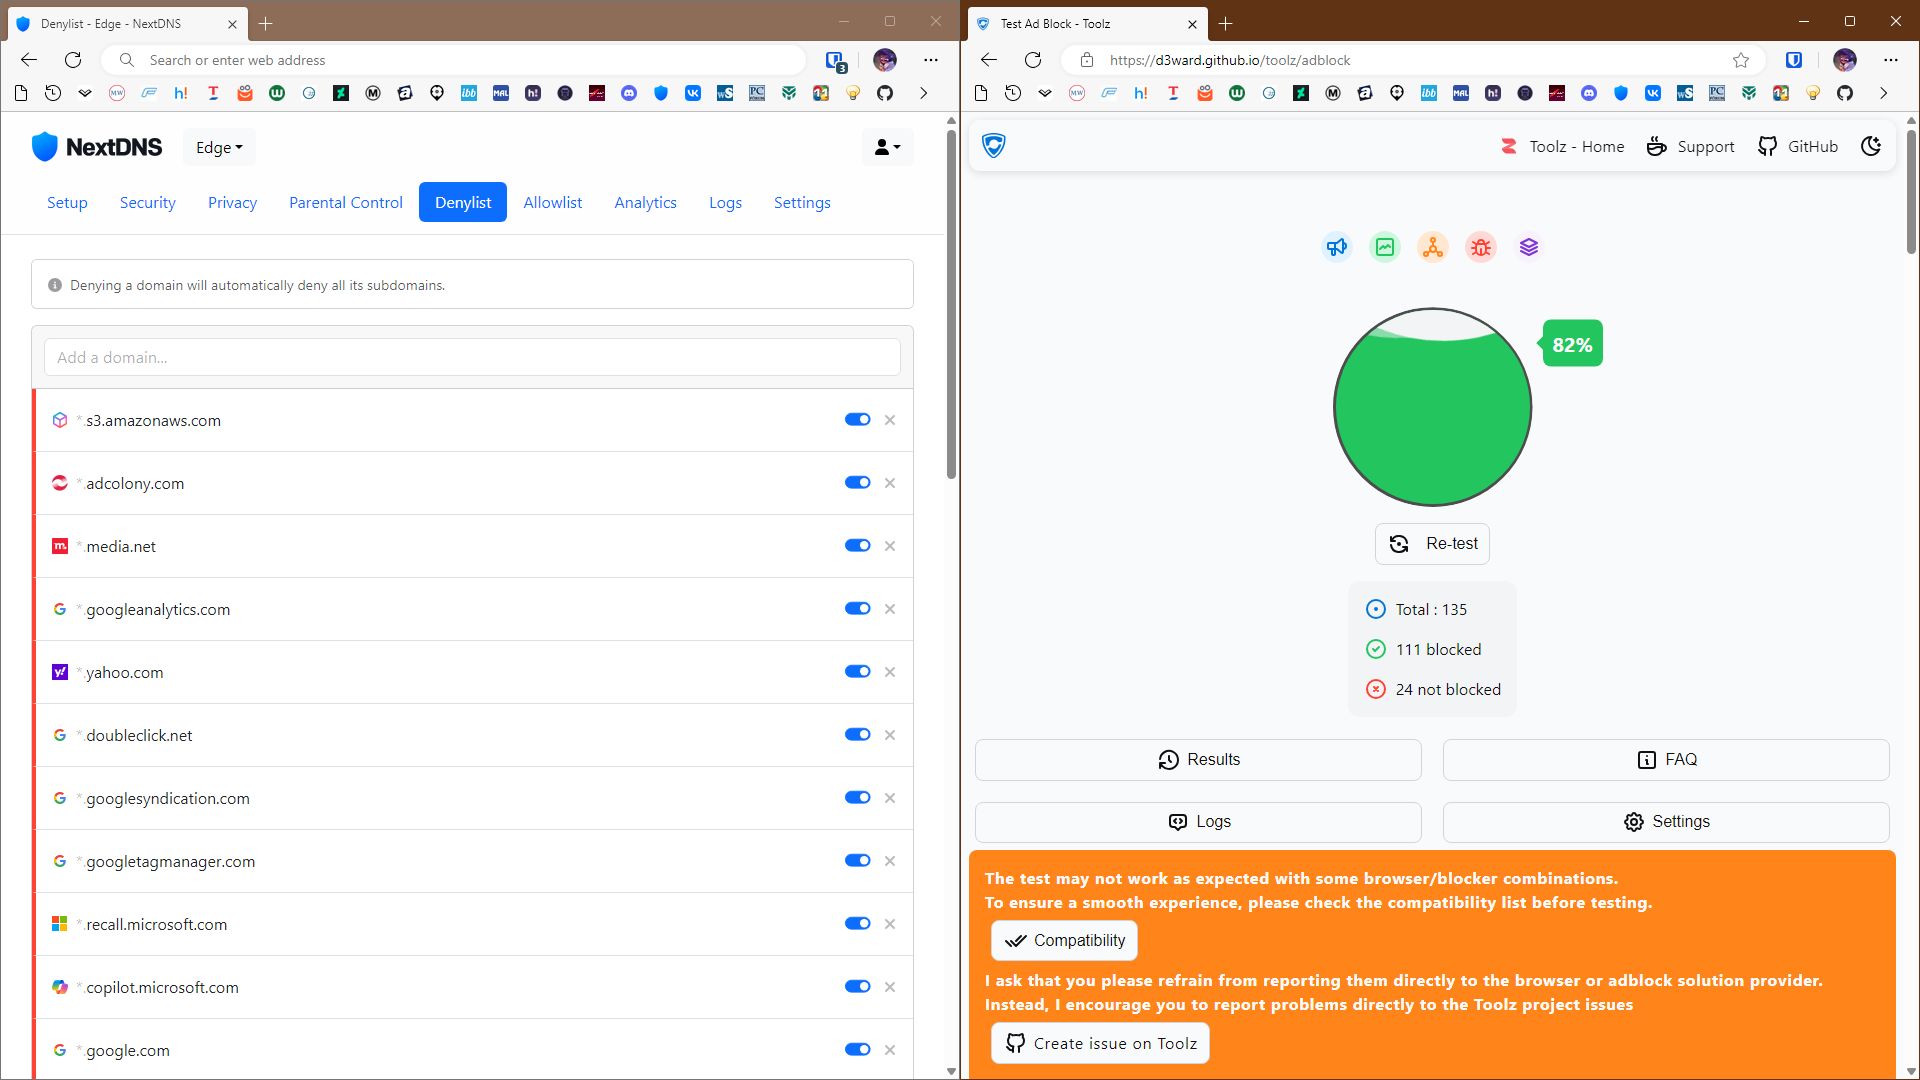Go back in the NextDNS window
The image size is (1920, 1080).
[29, 60]
